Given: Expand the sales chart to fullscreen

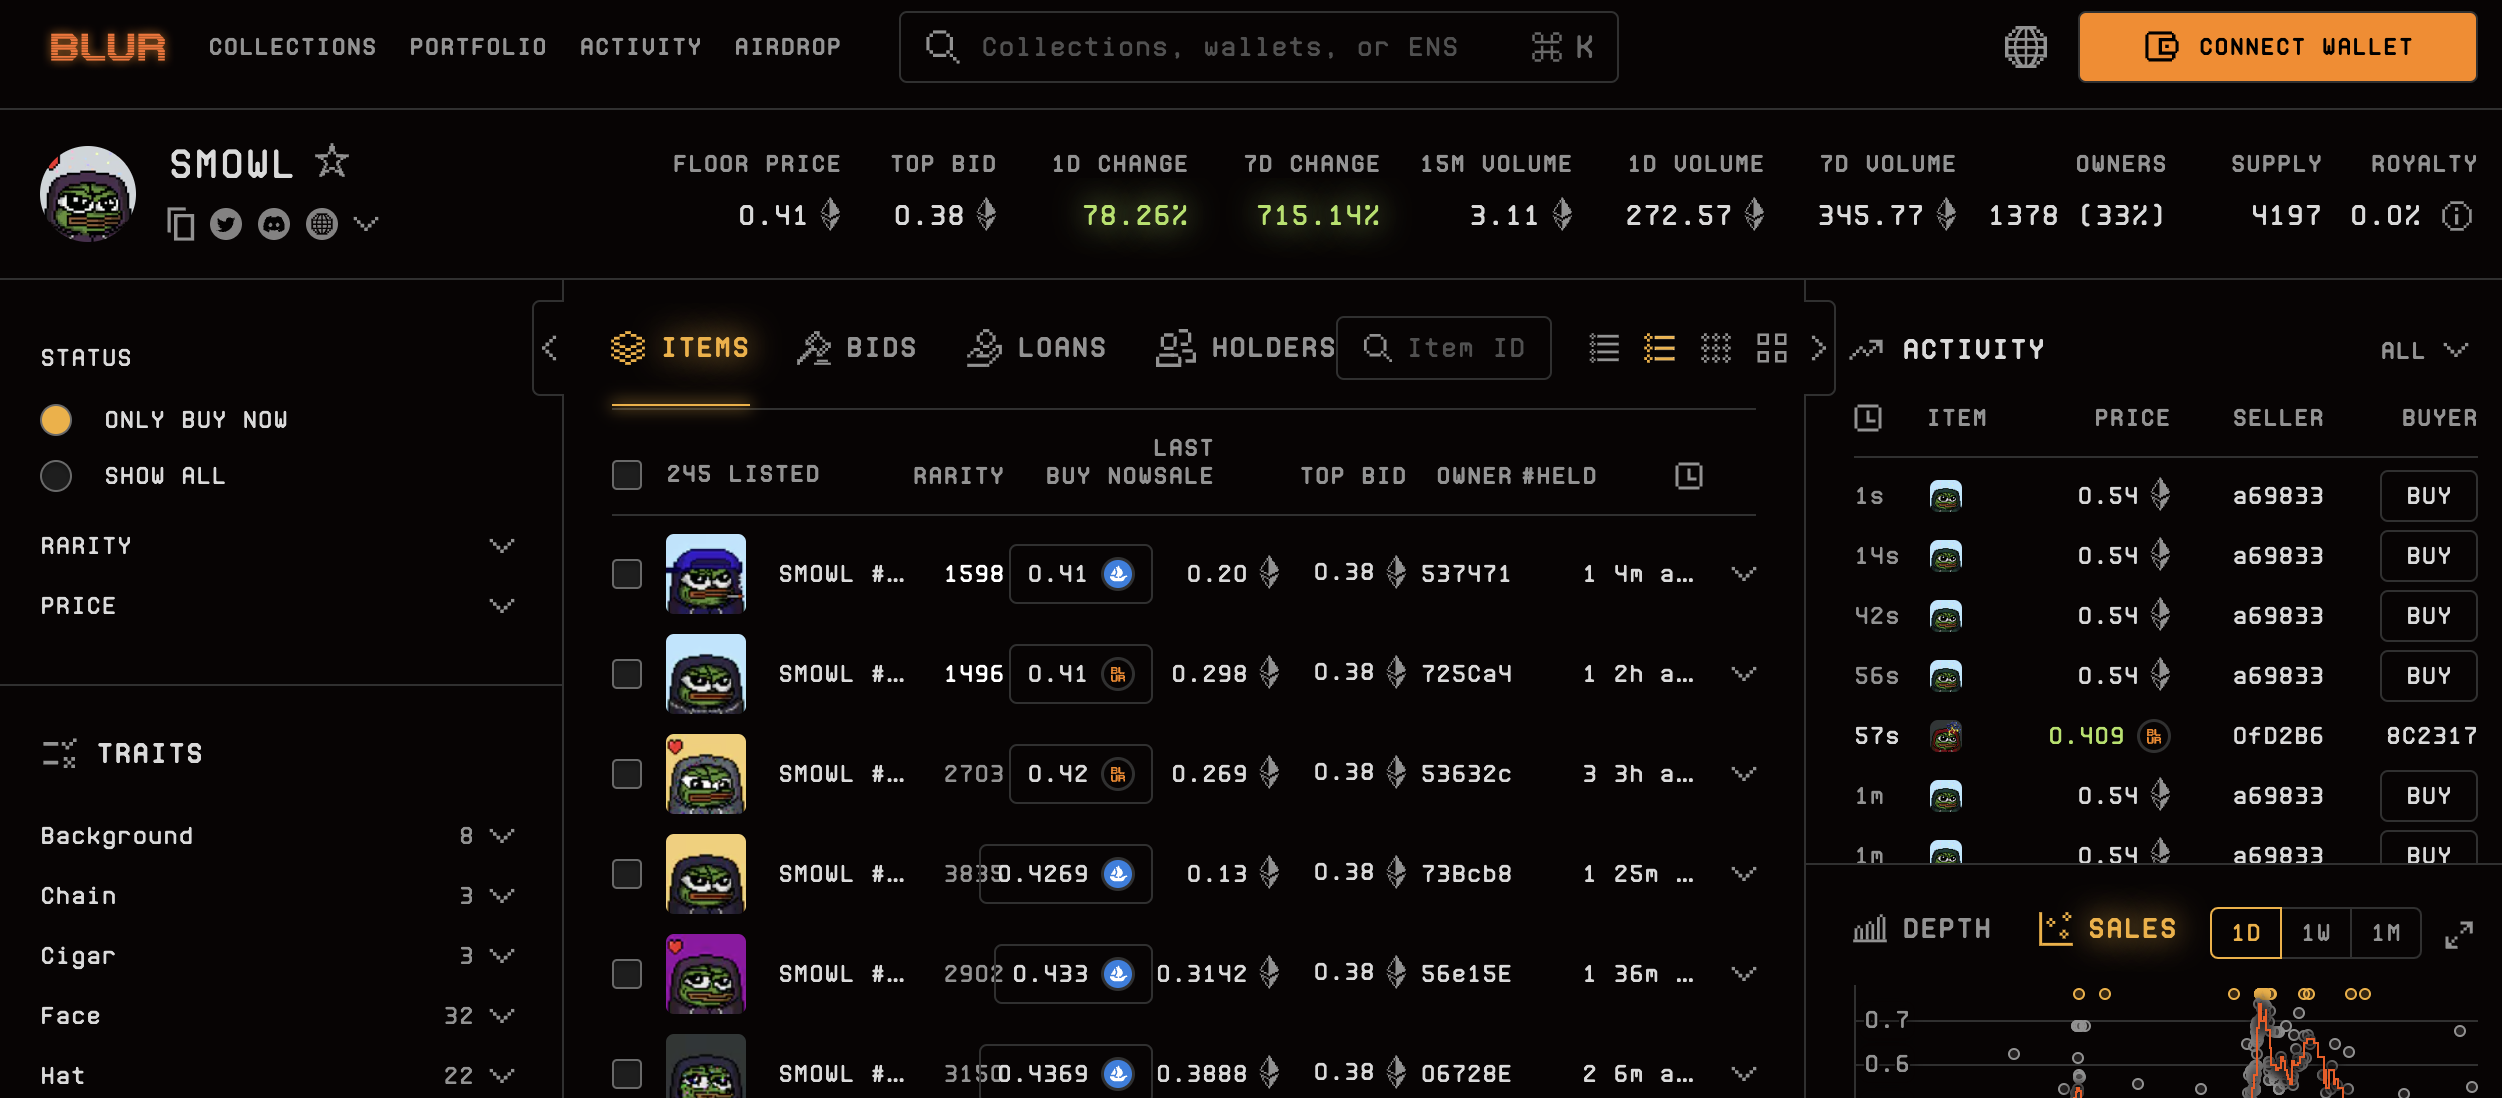Looking at the screenshot, I should coord(2459,935).
